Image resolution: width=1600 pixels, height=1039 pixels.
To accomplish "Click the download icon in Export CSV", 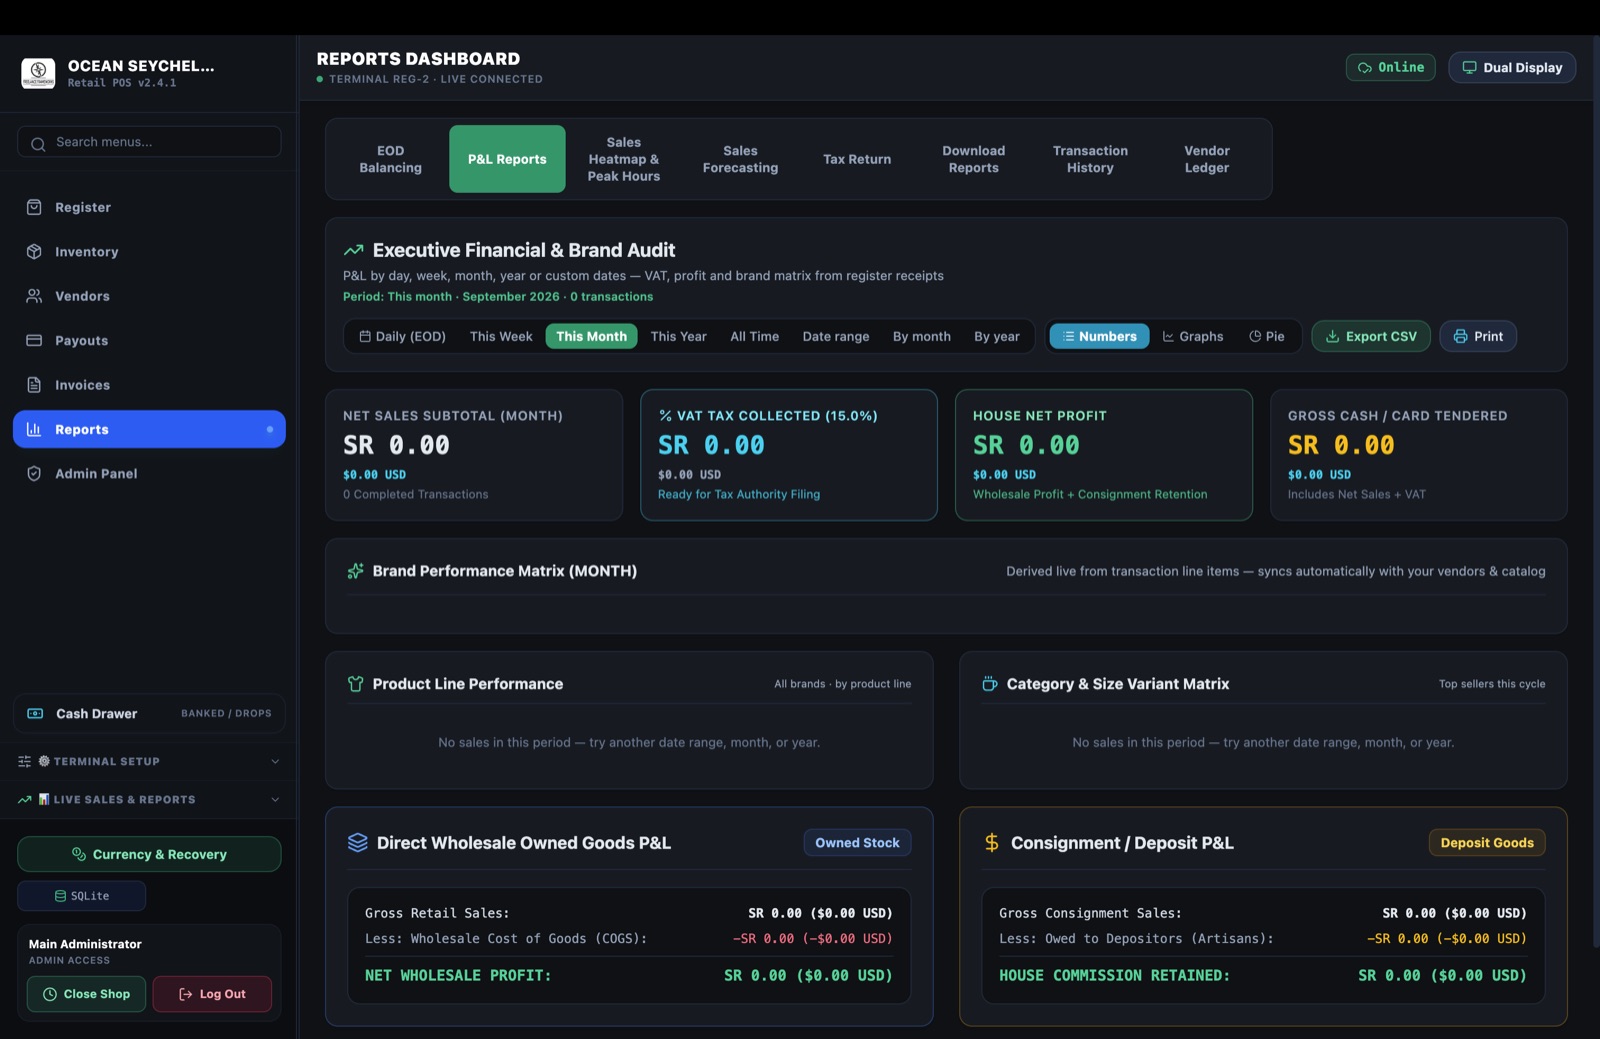I will (1333, 336).
